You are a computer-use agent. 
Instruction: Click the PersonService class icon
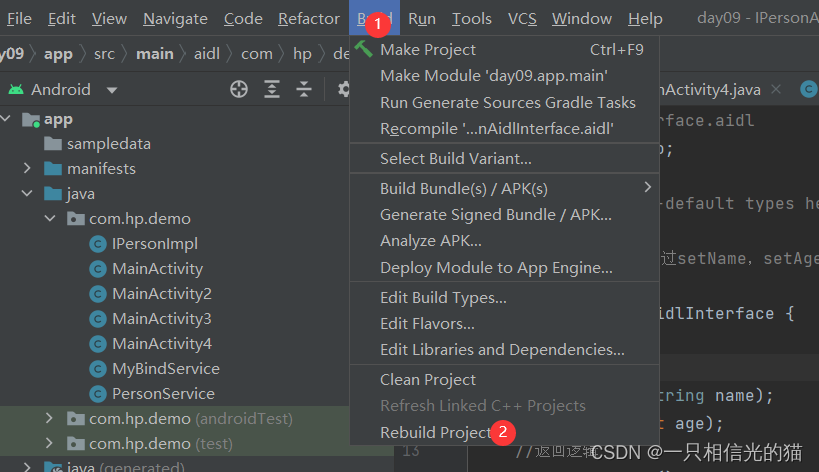(x=97, y=394)
